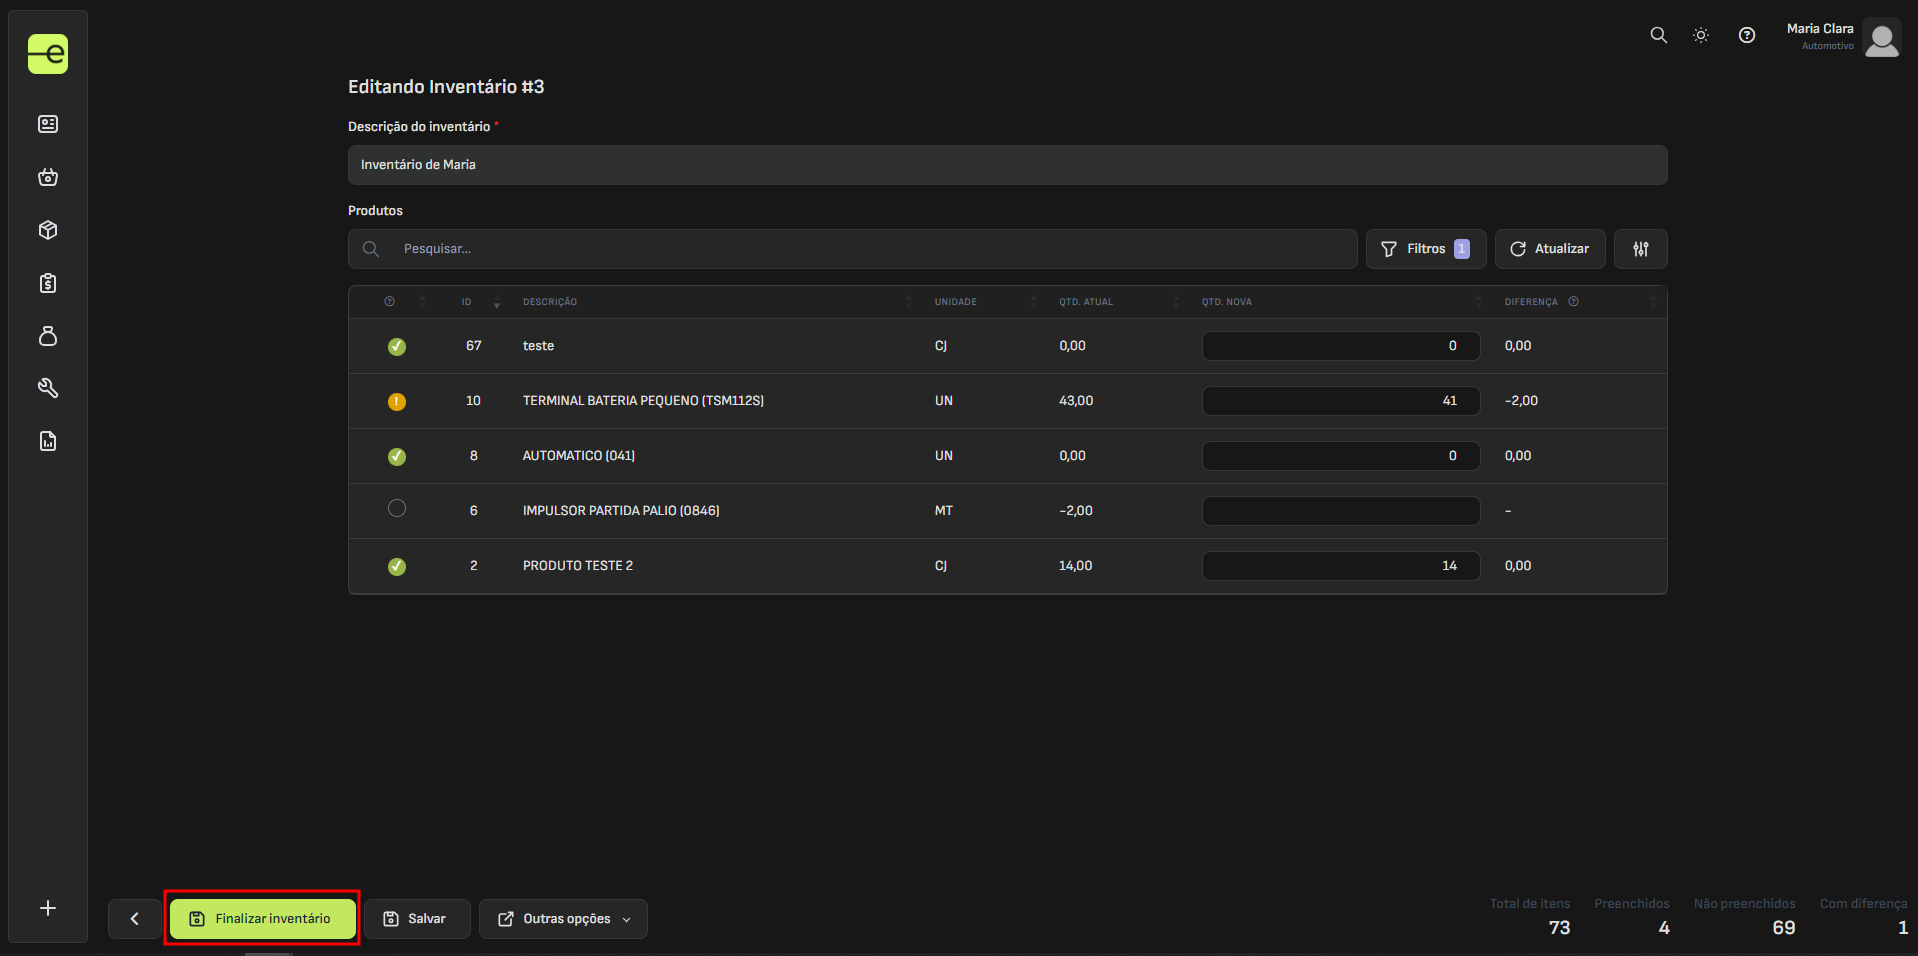Open the shopping basket sidebar icon
The height and width of the screenshot is (956, 1918).
click(x=48, y=177)
